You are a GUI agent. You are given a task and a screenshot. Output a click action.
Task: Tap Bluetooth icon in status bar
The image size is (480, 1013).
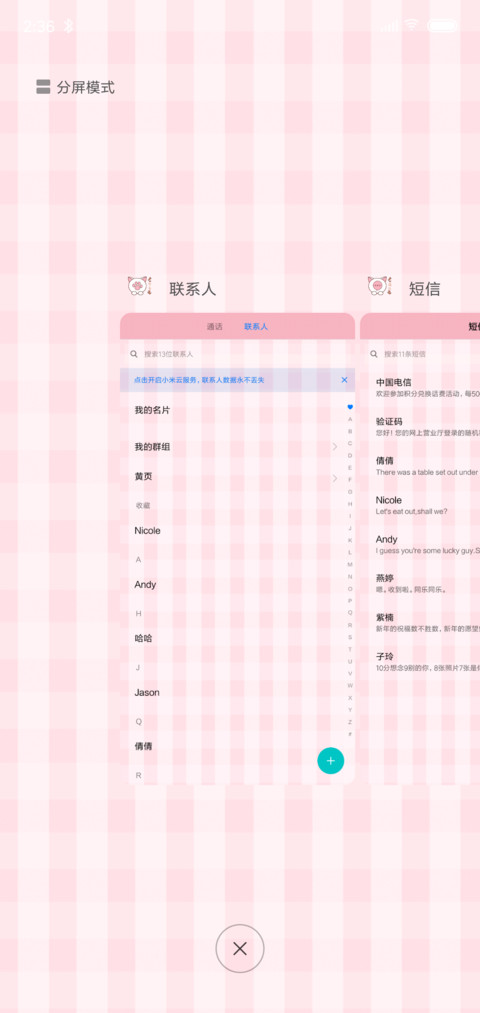coord(68,26)
